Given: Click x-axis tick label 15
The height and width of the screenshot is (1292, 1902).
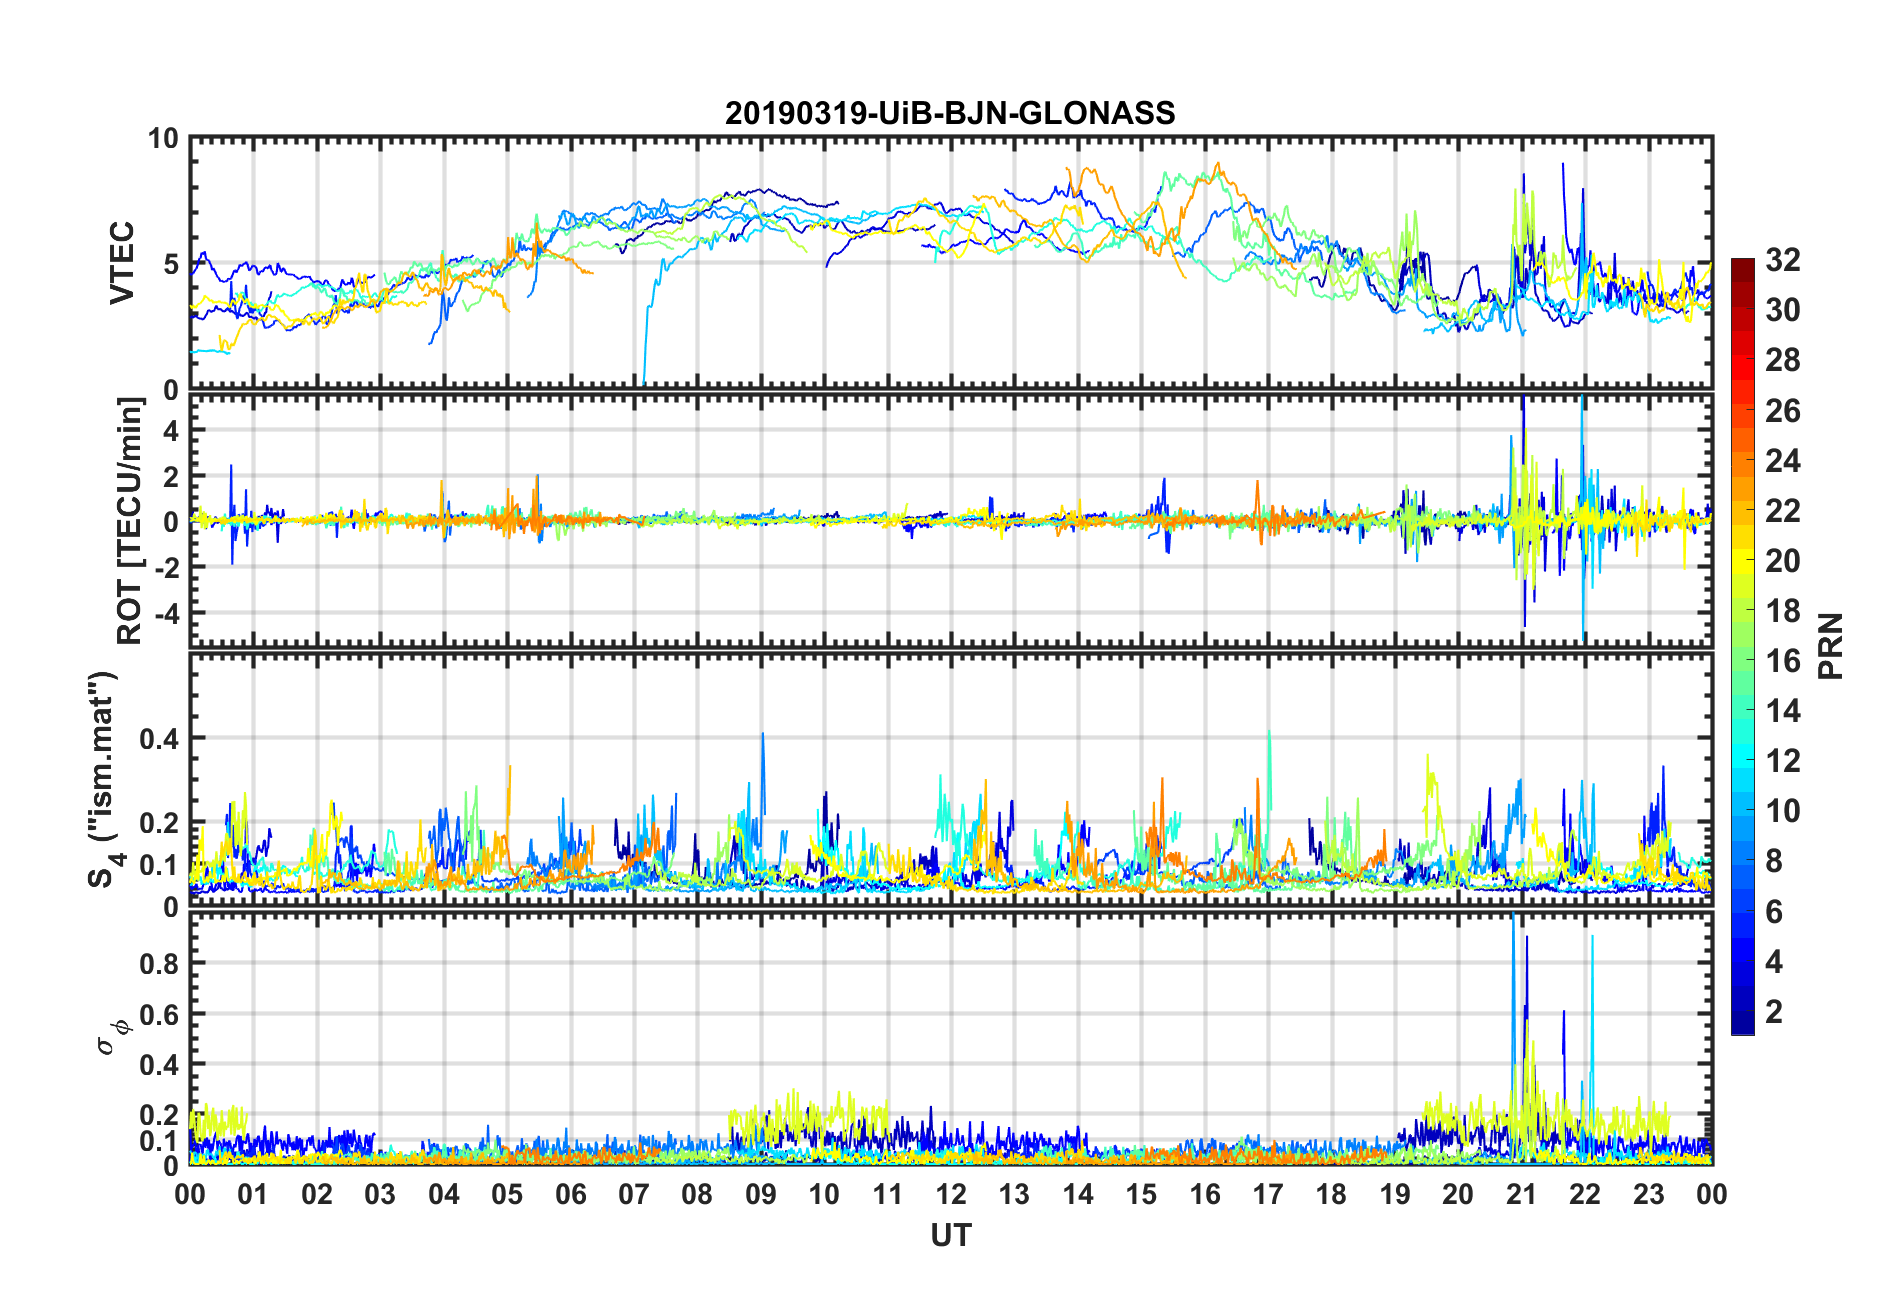Looking at the screenshot, I should 1141,1194.
